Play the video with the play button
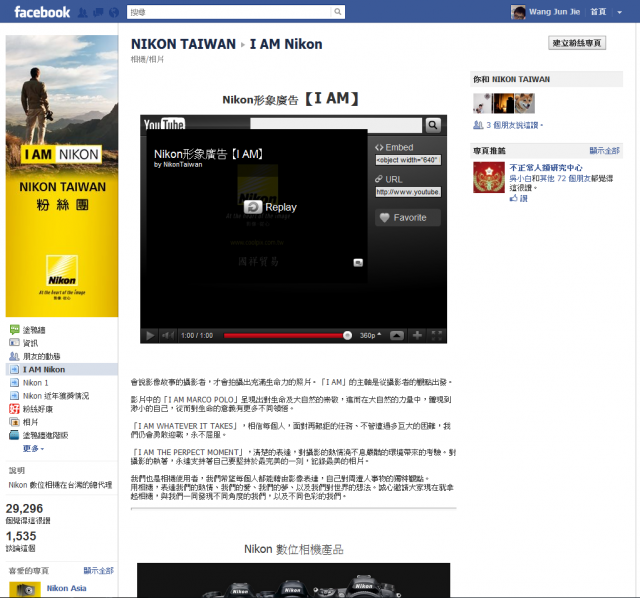The height and width of the screenshot is (598, 640). [150, 336]
